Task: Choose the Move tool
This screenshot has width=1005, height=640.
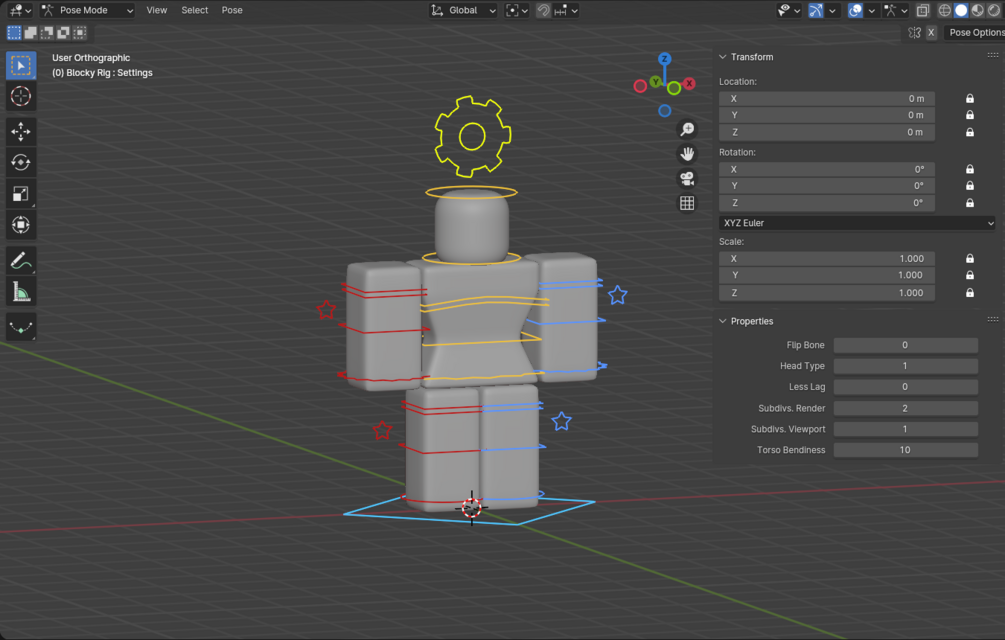Action: click(21, 132)
